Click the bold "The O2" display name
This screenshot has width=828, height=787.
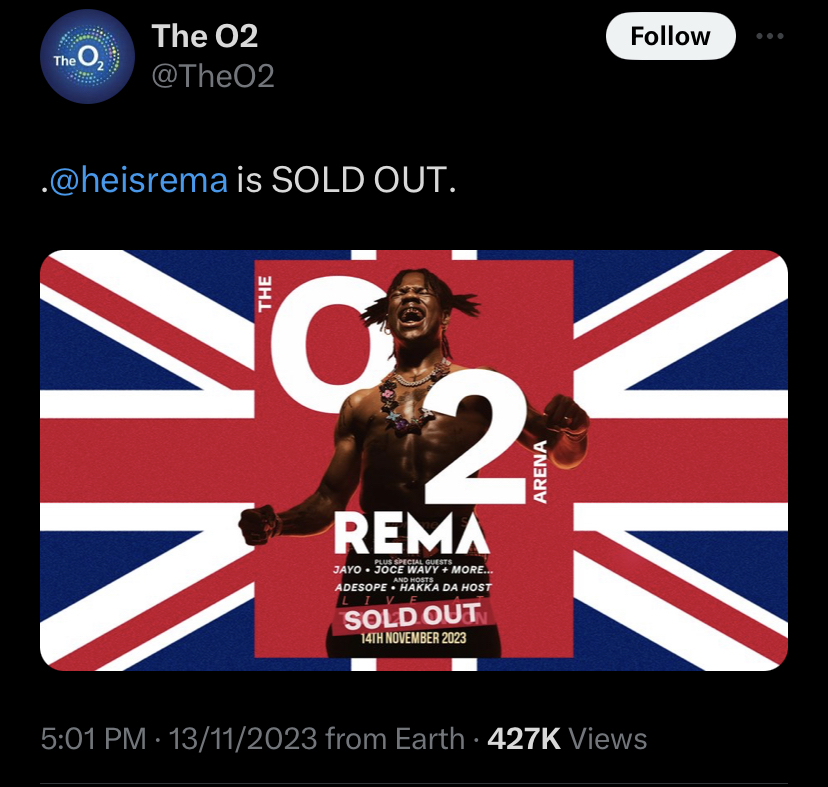click(205, 36)
